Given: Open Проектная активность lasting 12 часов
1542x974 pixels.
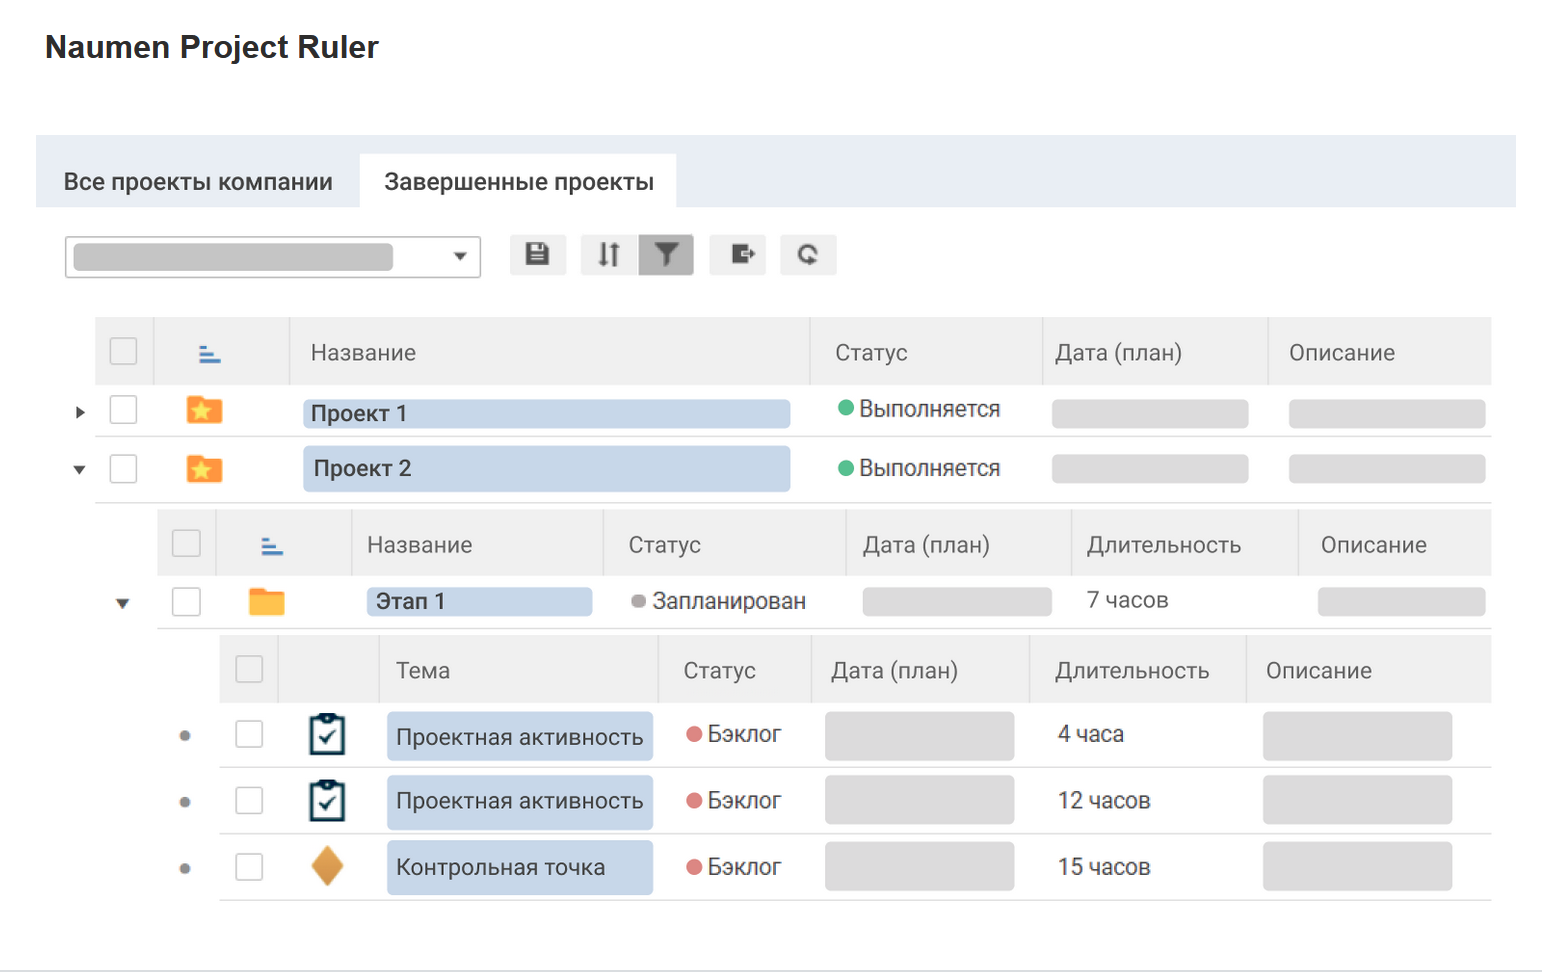Looking at the screenshot, I should [x=520, y=801].
